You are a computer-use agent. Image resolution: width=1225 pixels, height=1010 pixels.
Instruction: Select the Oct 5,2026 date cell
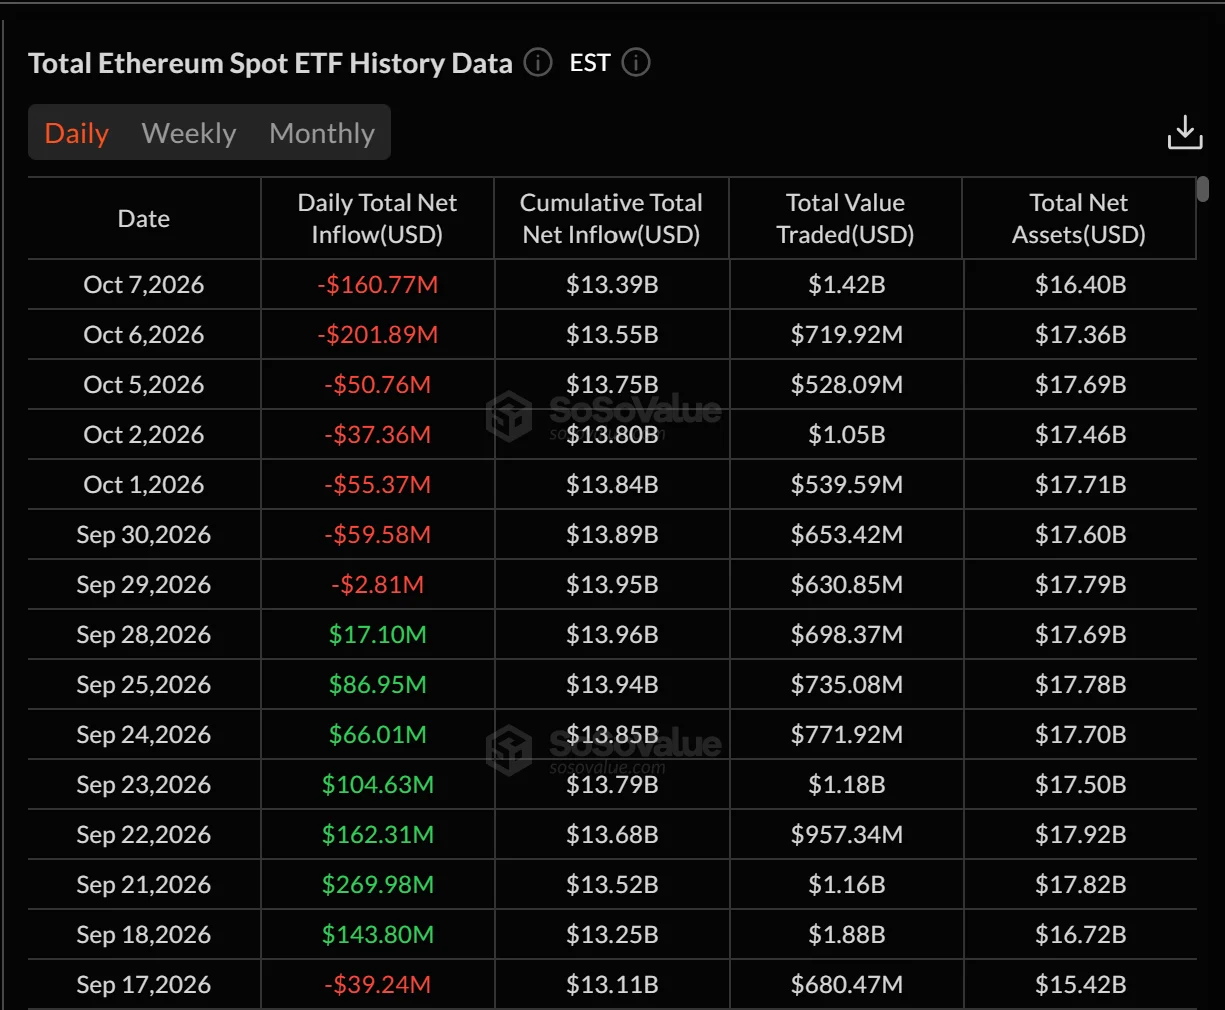144,385
